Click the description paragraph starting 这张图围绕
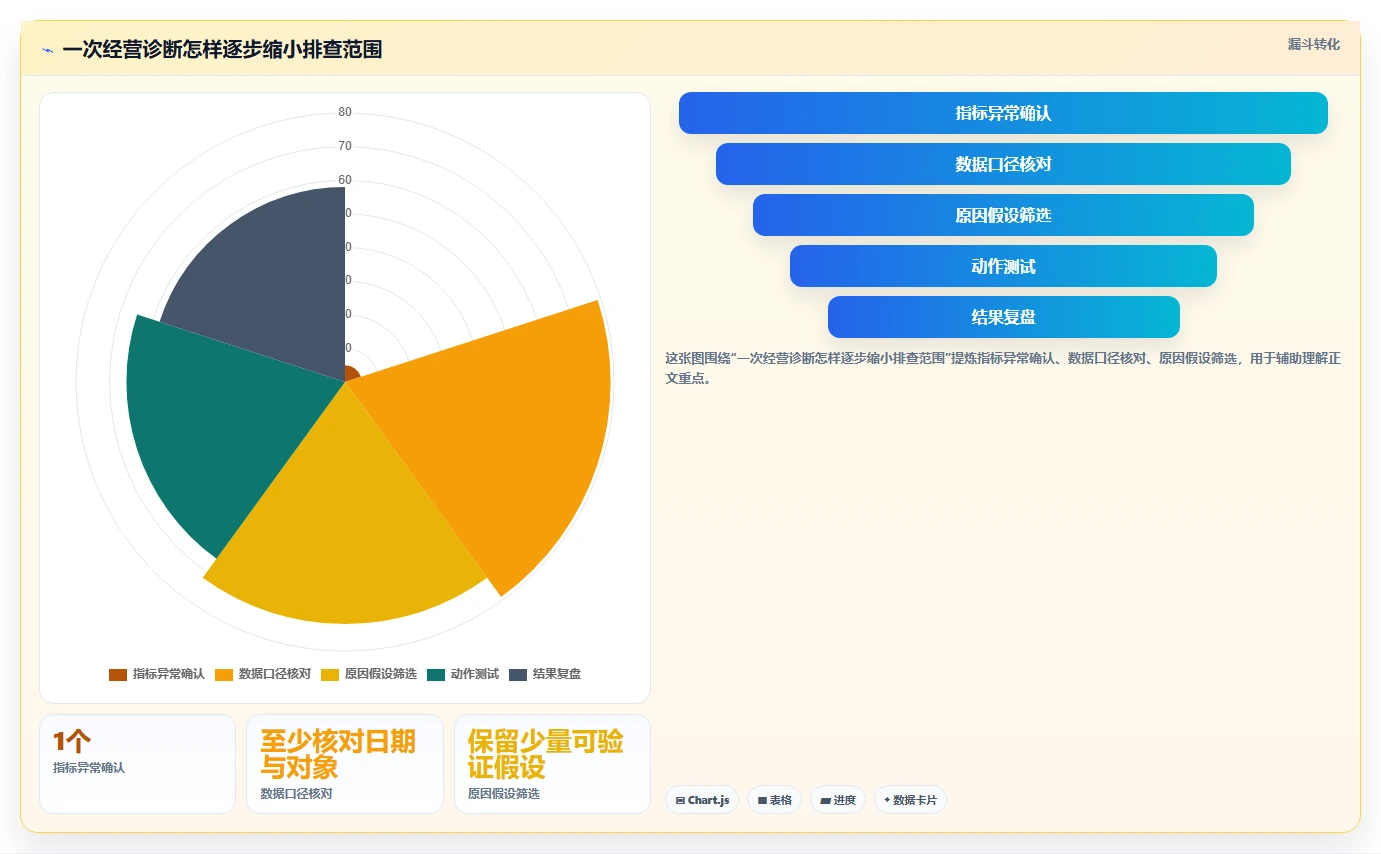 [1003, 368]
